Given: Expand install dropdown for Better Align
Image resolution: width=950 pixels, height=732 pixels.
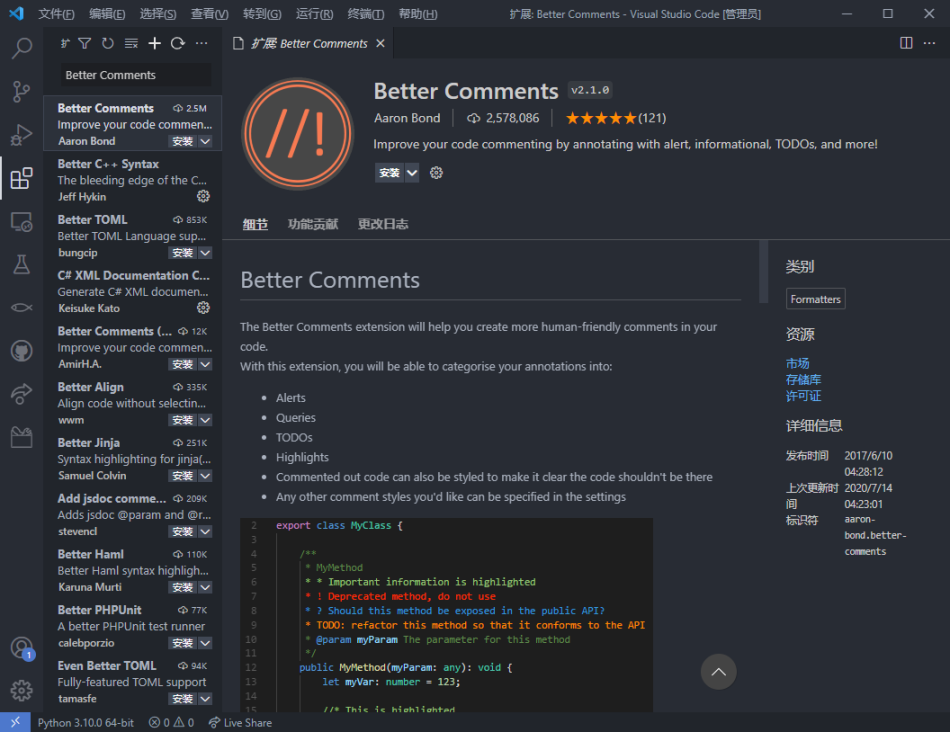Looking at the screenshot, I should tap(205, 420).
